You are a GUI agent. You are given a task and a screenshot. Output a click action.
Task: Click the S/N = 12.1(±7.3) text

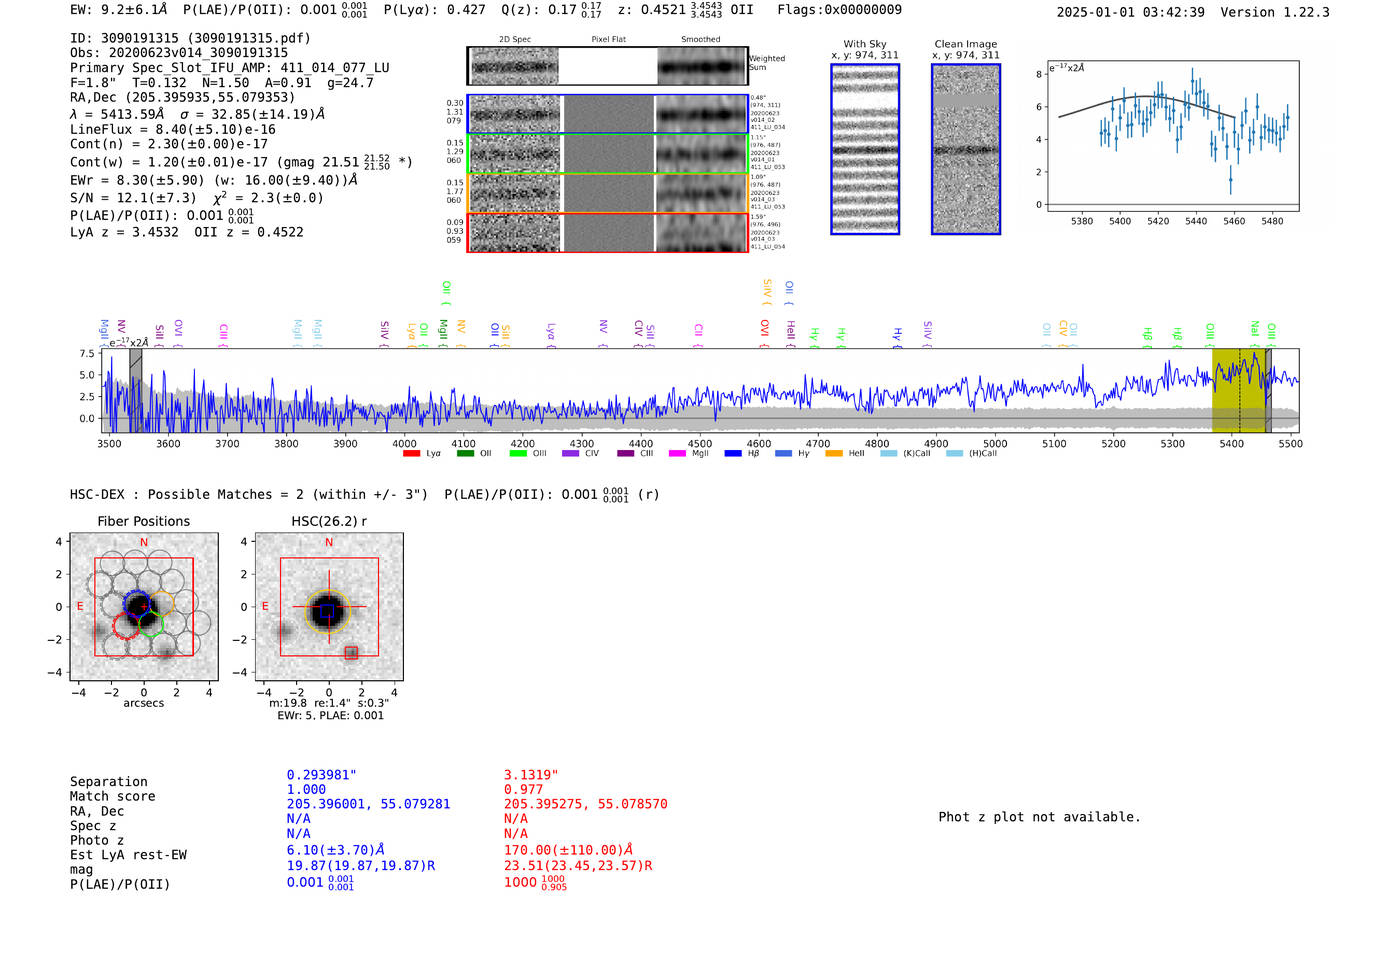coord(134,198)
